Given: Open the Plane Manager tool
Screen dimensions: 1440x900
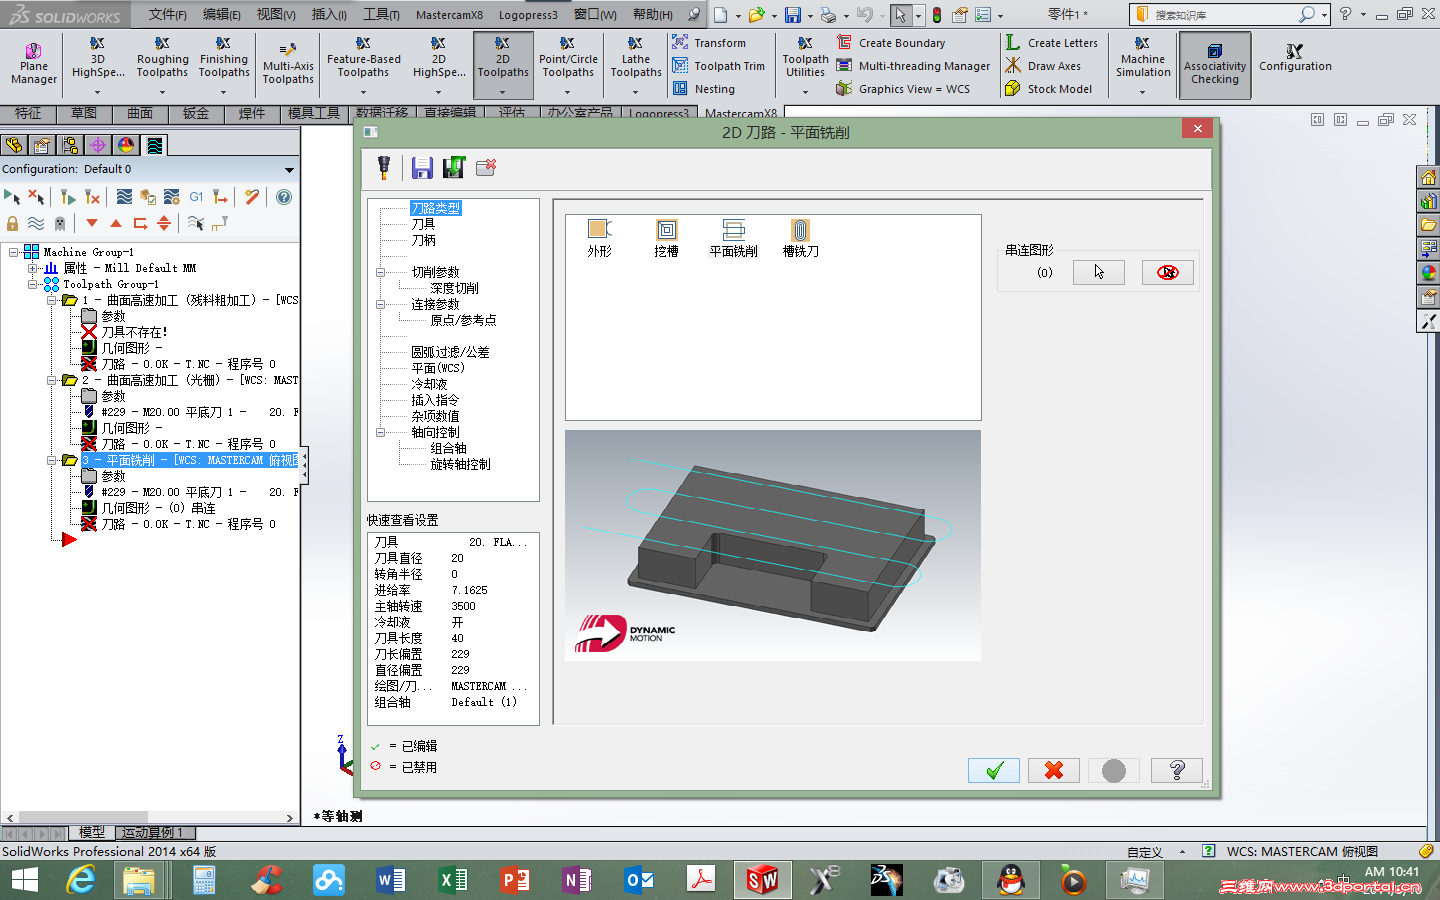Looking at the screenshot, I should (34, 64).
